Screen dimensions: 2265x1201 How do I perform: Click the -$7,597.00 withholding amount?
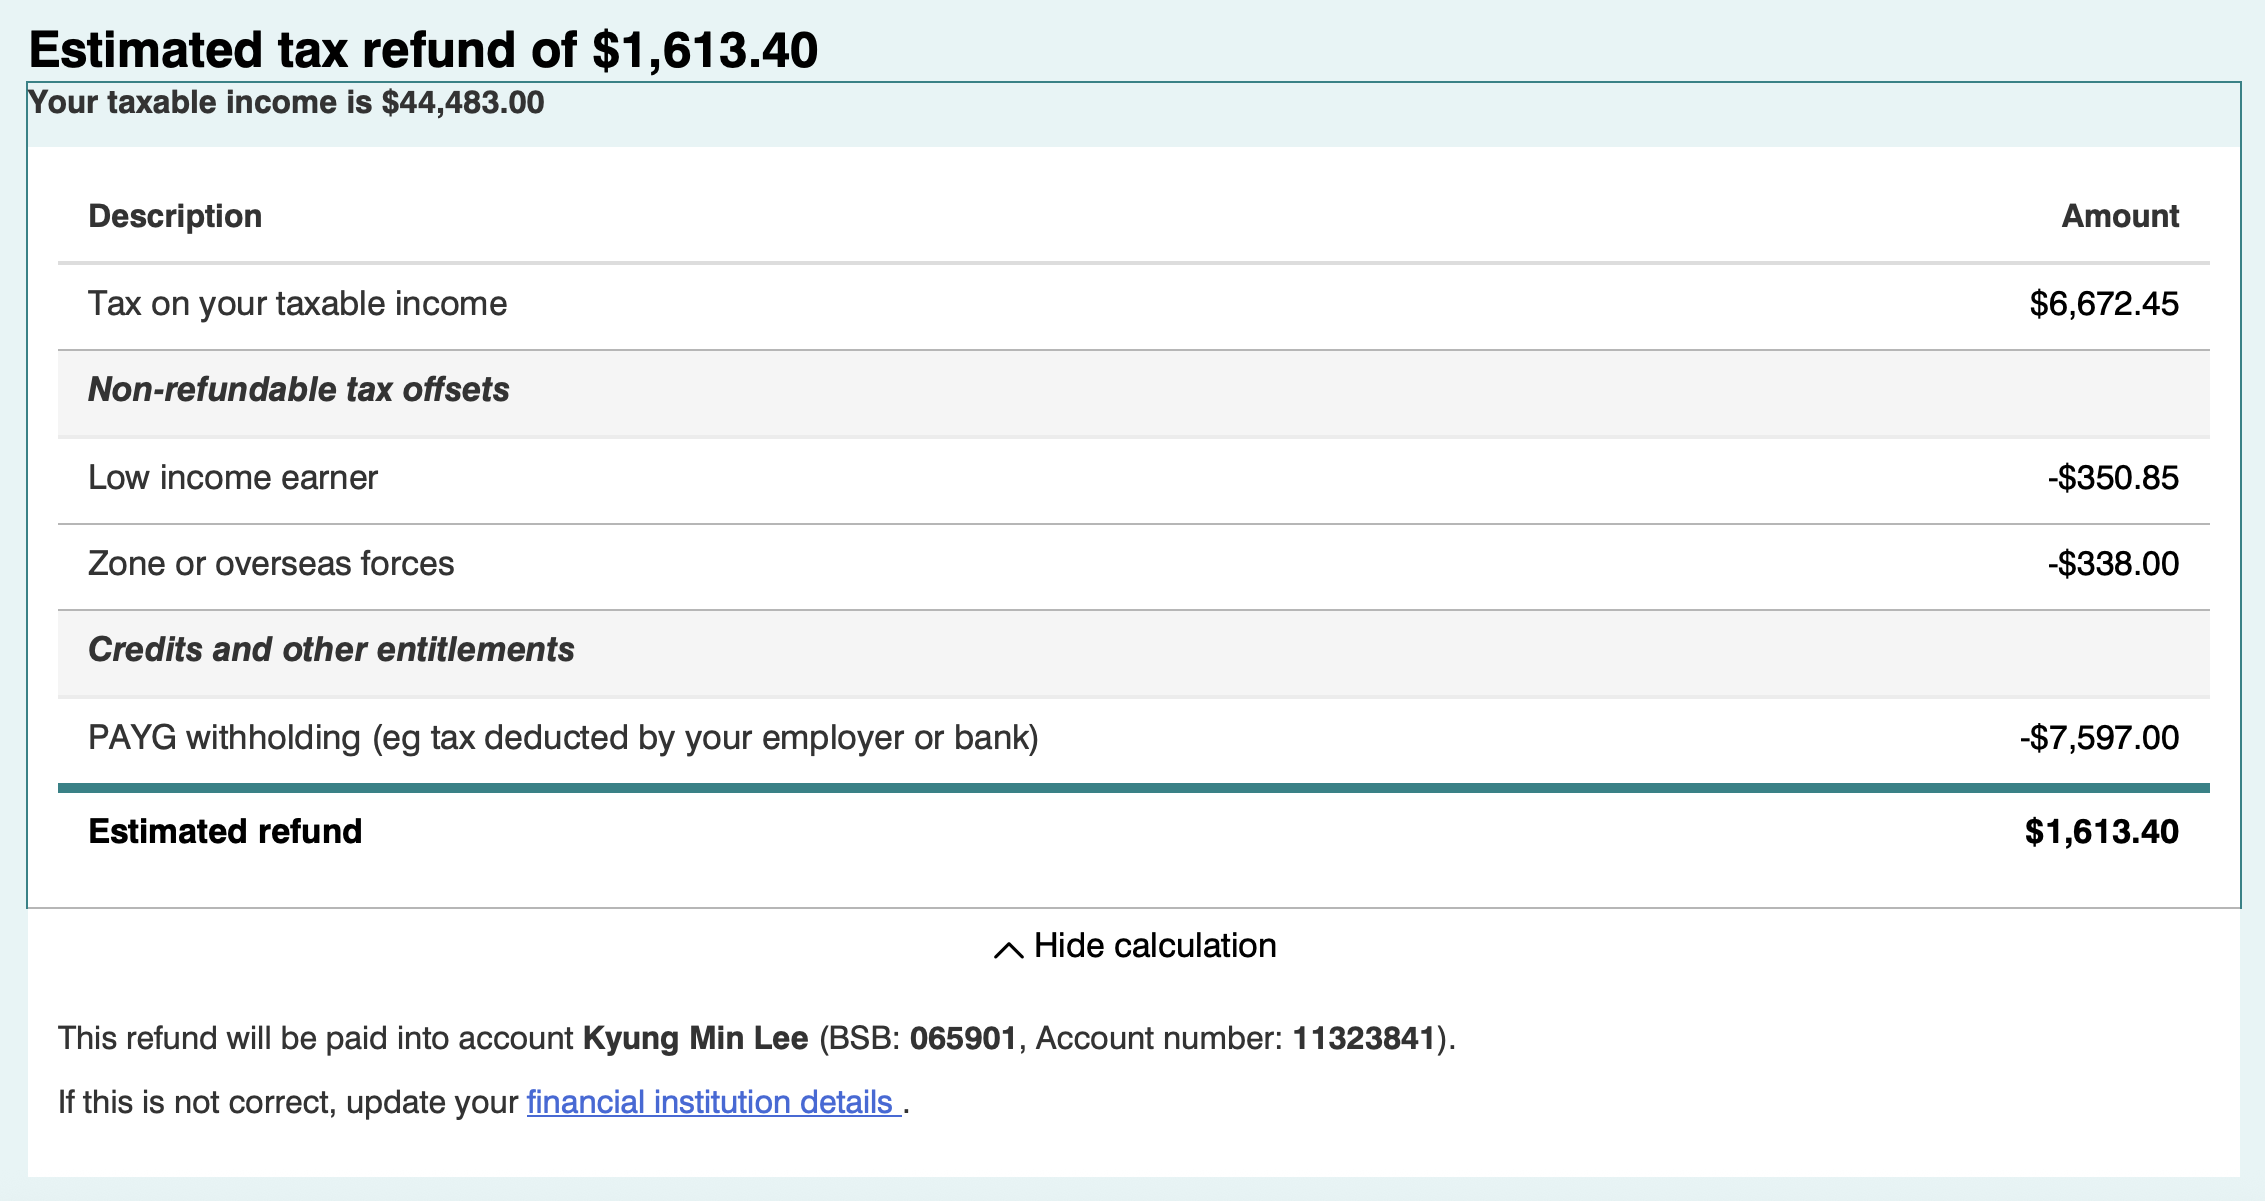(x=2098, y=738)
